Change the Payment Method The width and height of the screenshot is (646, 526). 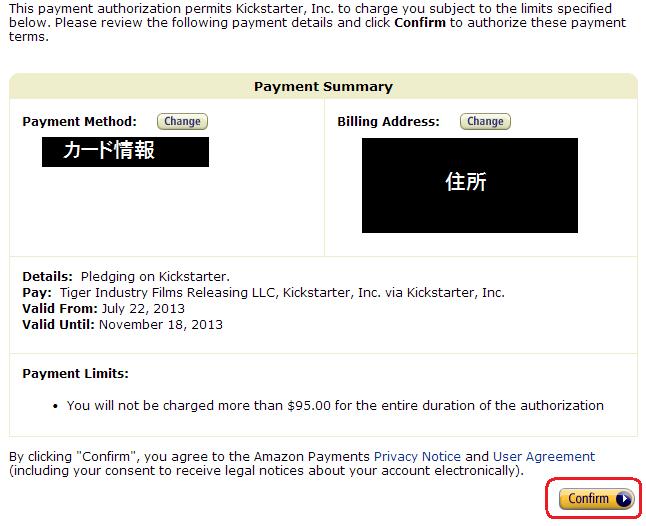182,122
